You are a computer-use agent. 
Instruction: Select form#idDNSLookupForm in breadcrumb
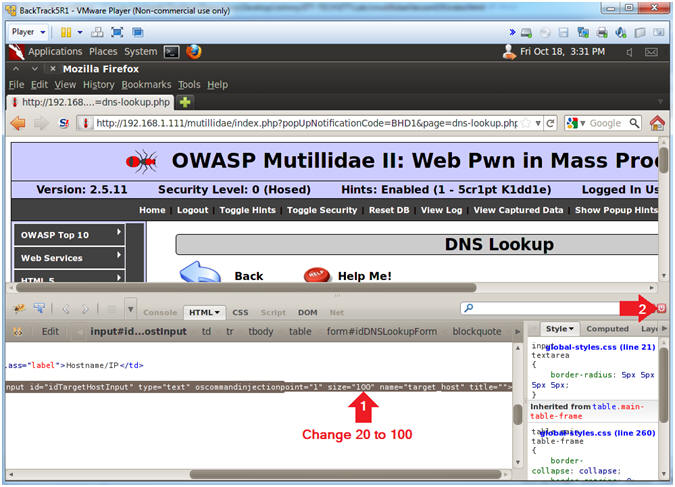tap(381, 332)
